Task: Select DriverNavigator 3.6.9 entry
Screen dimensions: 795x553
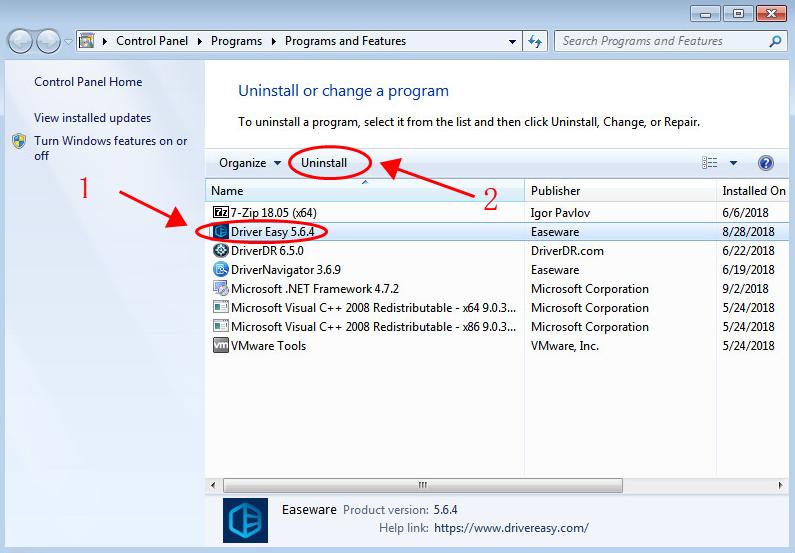Action: 285,270
